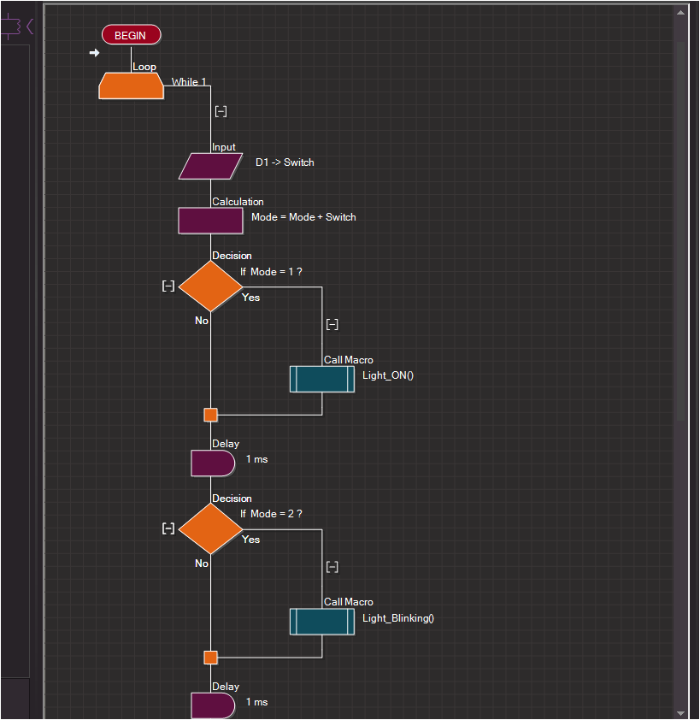The image size is (700, 720).
Task: Click the D1 -> Switch label text
Action: pyautogui.click(x=284, y=162)
